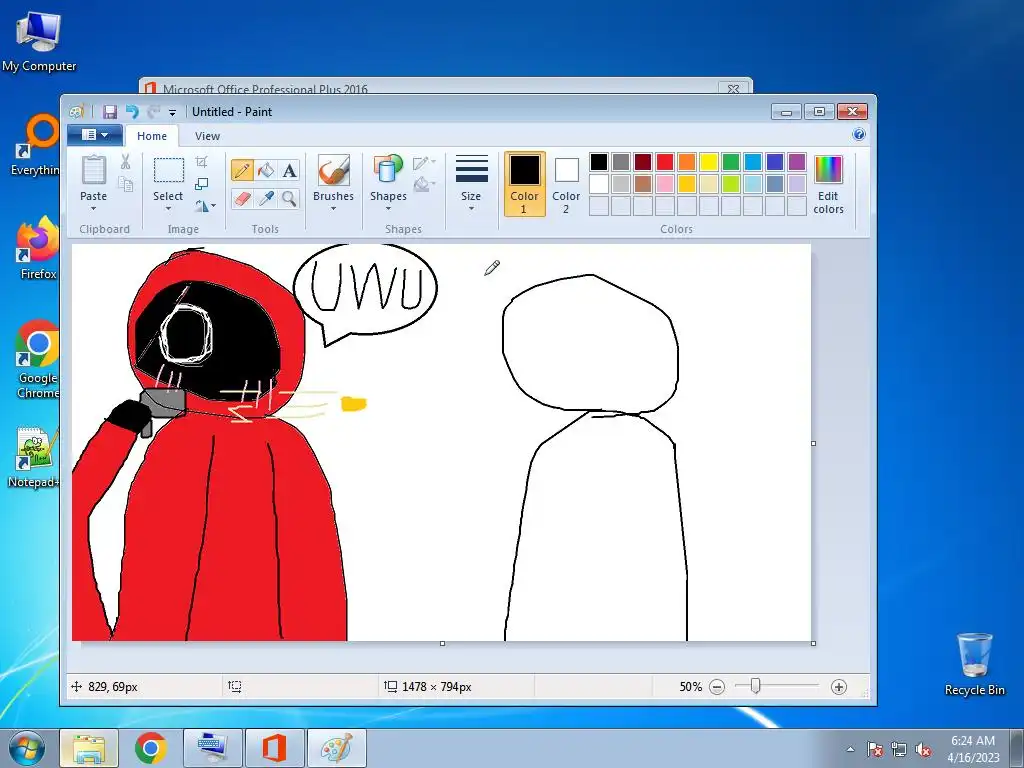Open the Shapes gallery
This screenshot has height=768, width=1024.
click(388, 184)
